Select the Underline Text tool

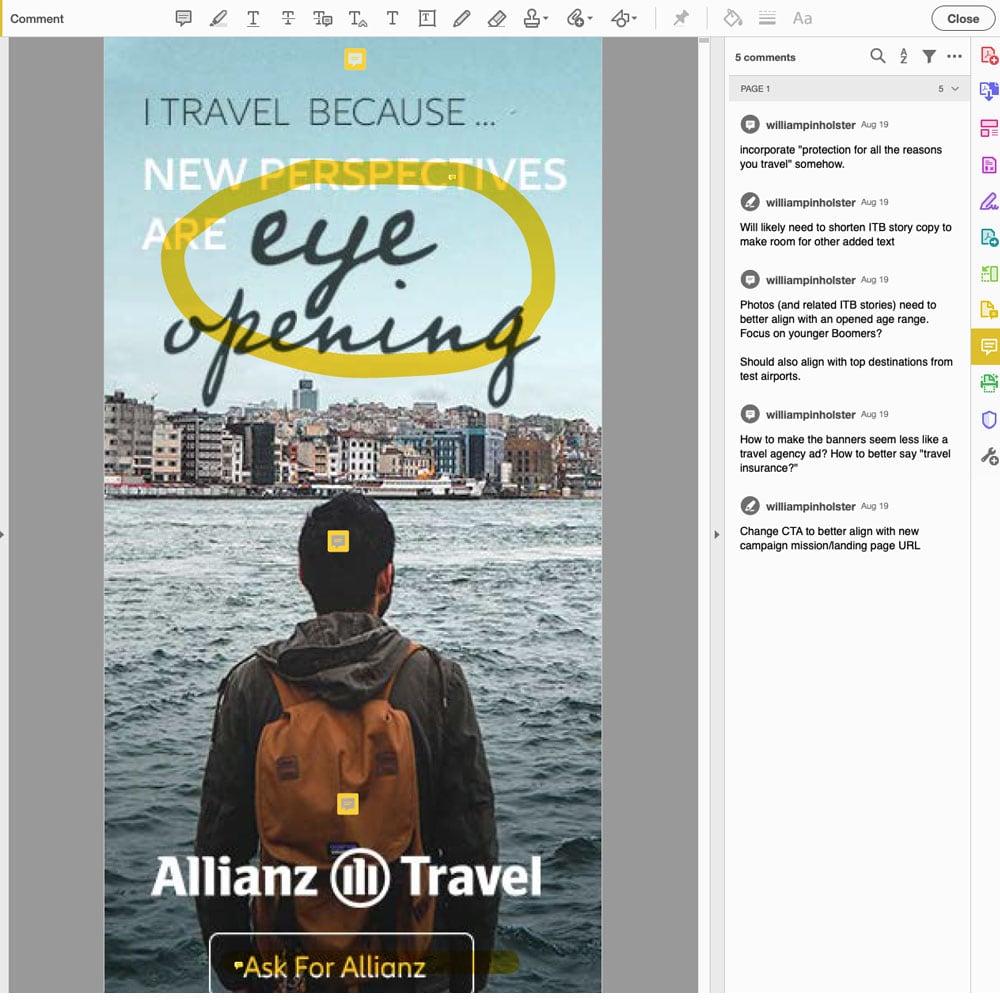(253, 18)
